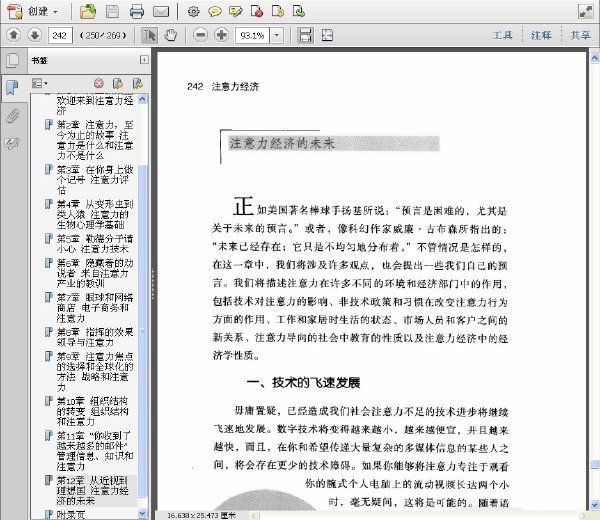Click the Open file folder icon
Screen dimensions: 600x520
[88, 11]
